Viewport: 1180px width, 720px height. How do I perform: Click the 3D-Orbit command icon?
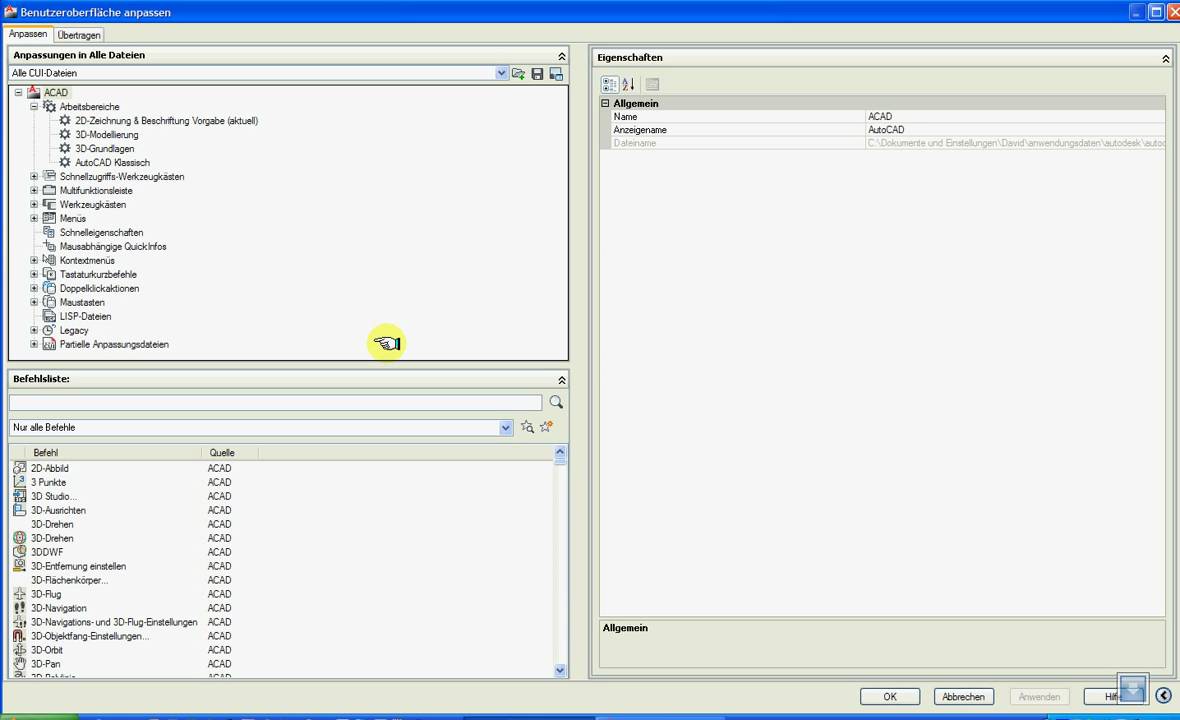click(x=20, y=650)
